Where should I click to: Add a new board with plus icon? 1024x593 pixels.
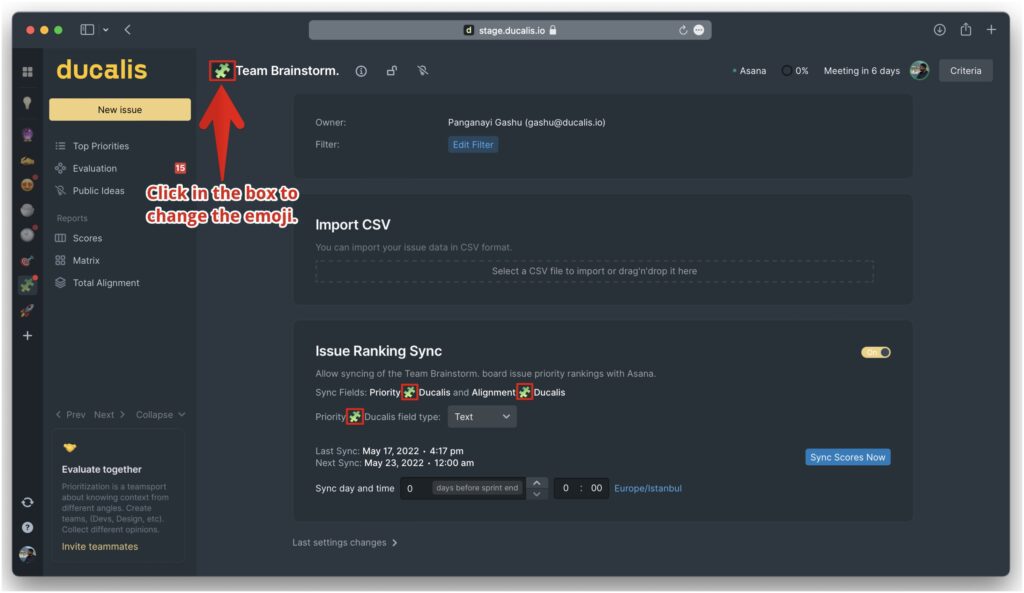point(27,336)
